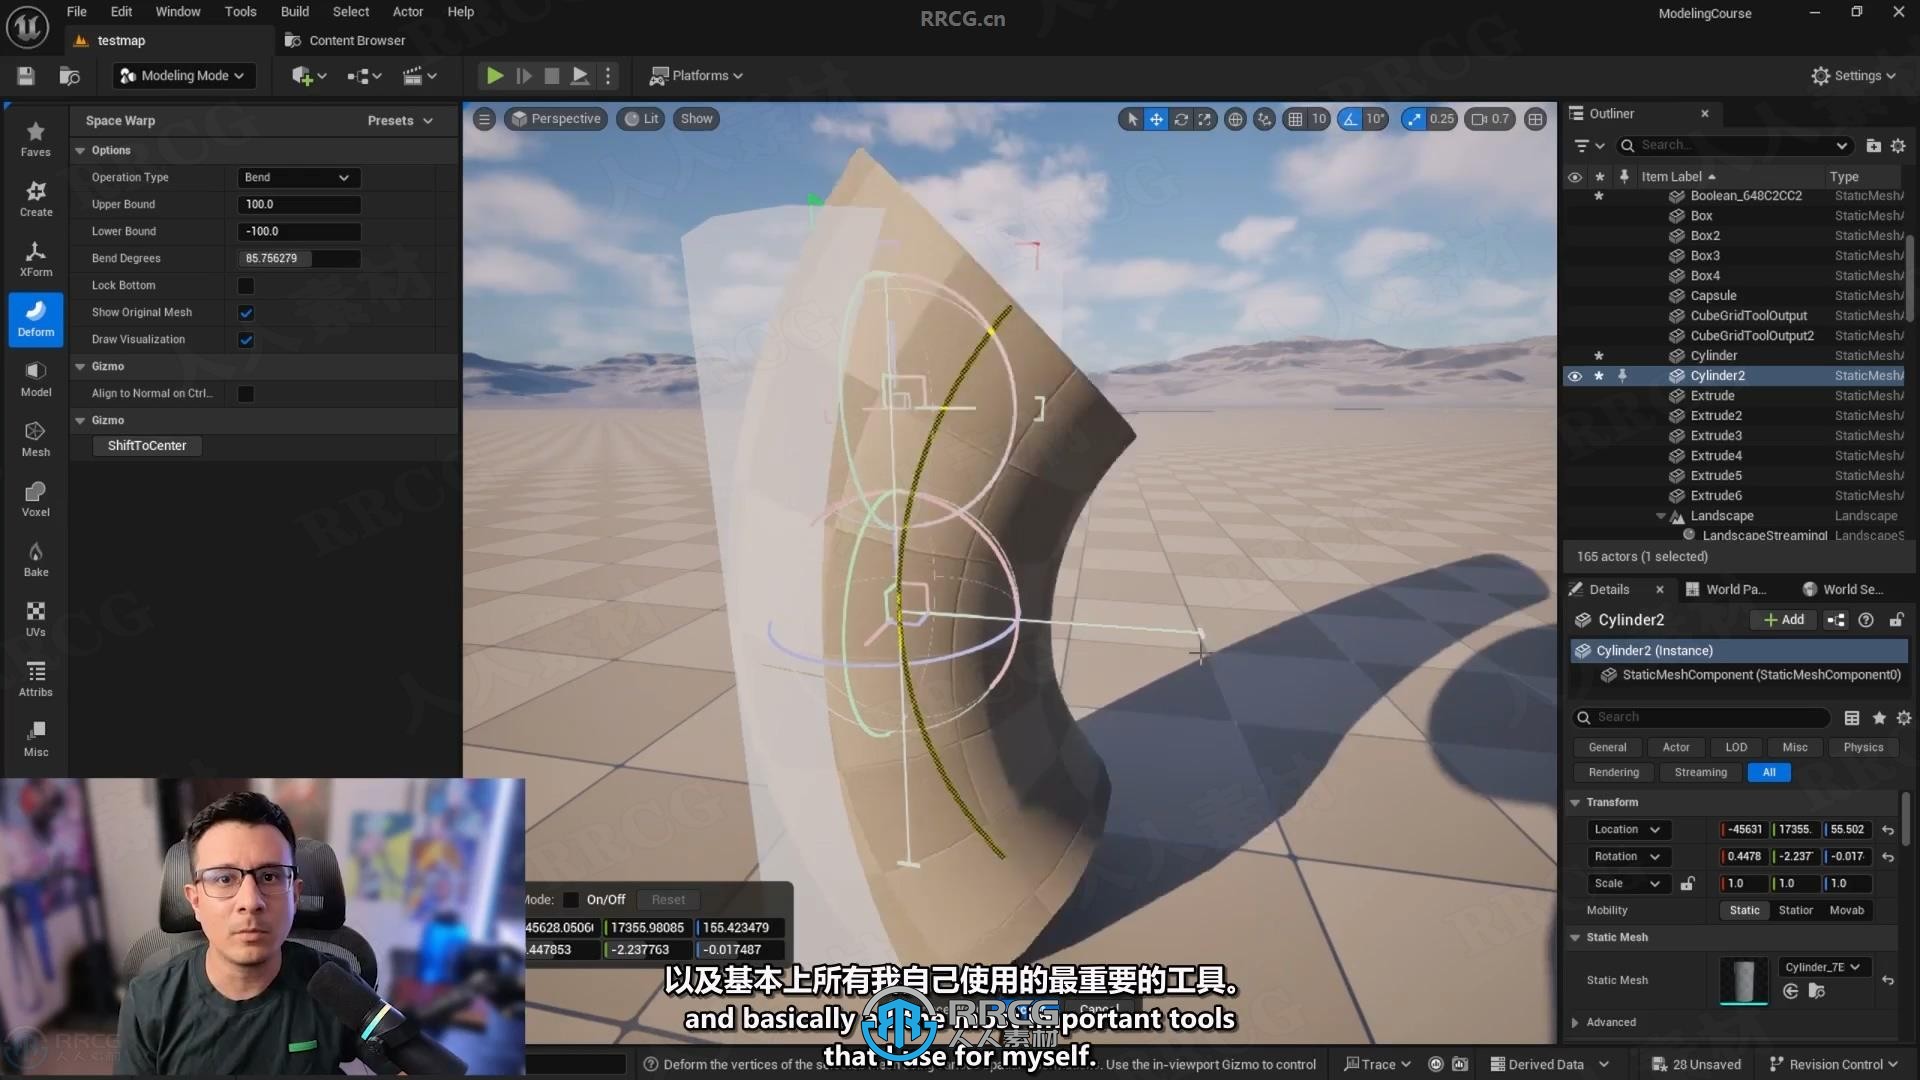1920x1080 pixels.
Task: Open the Create tool category
Action: point(36,199)
